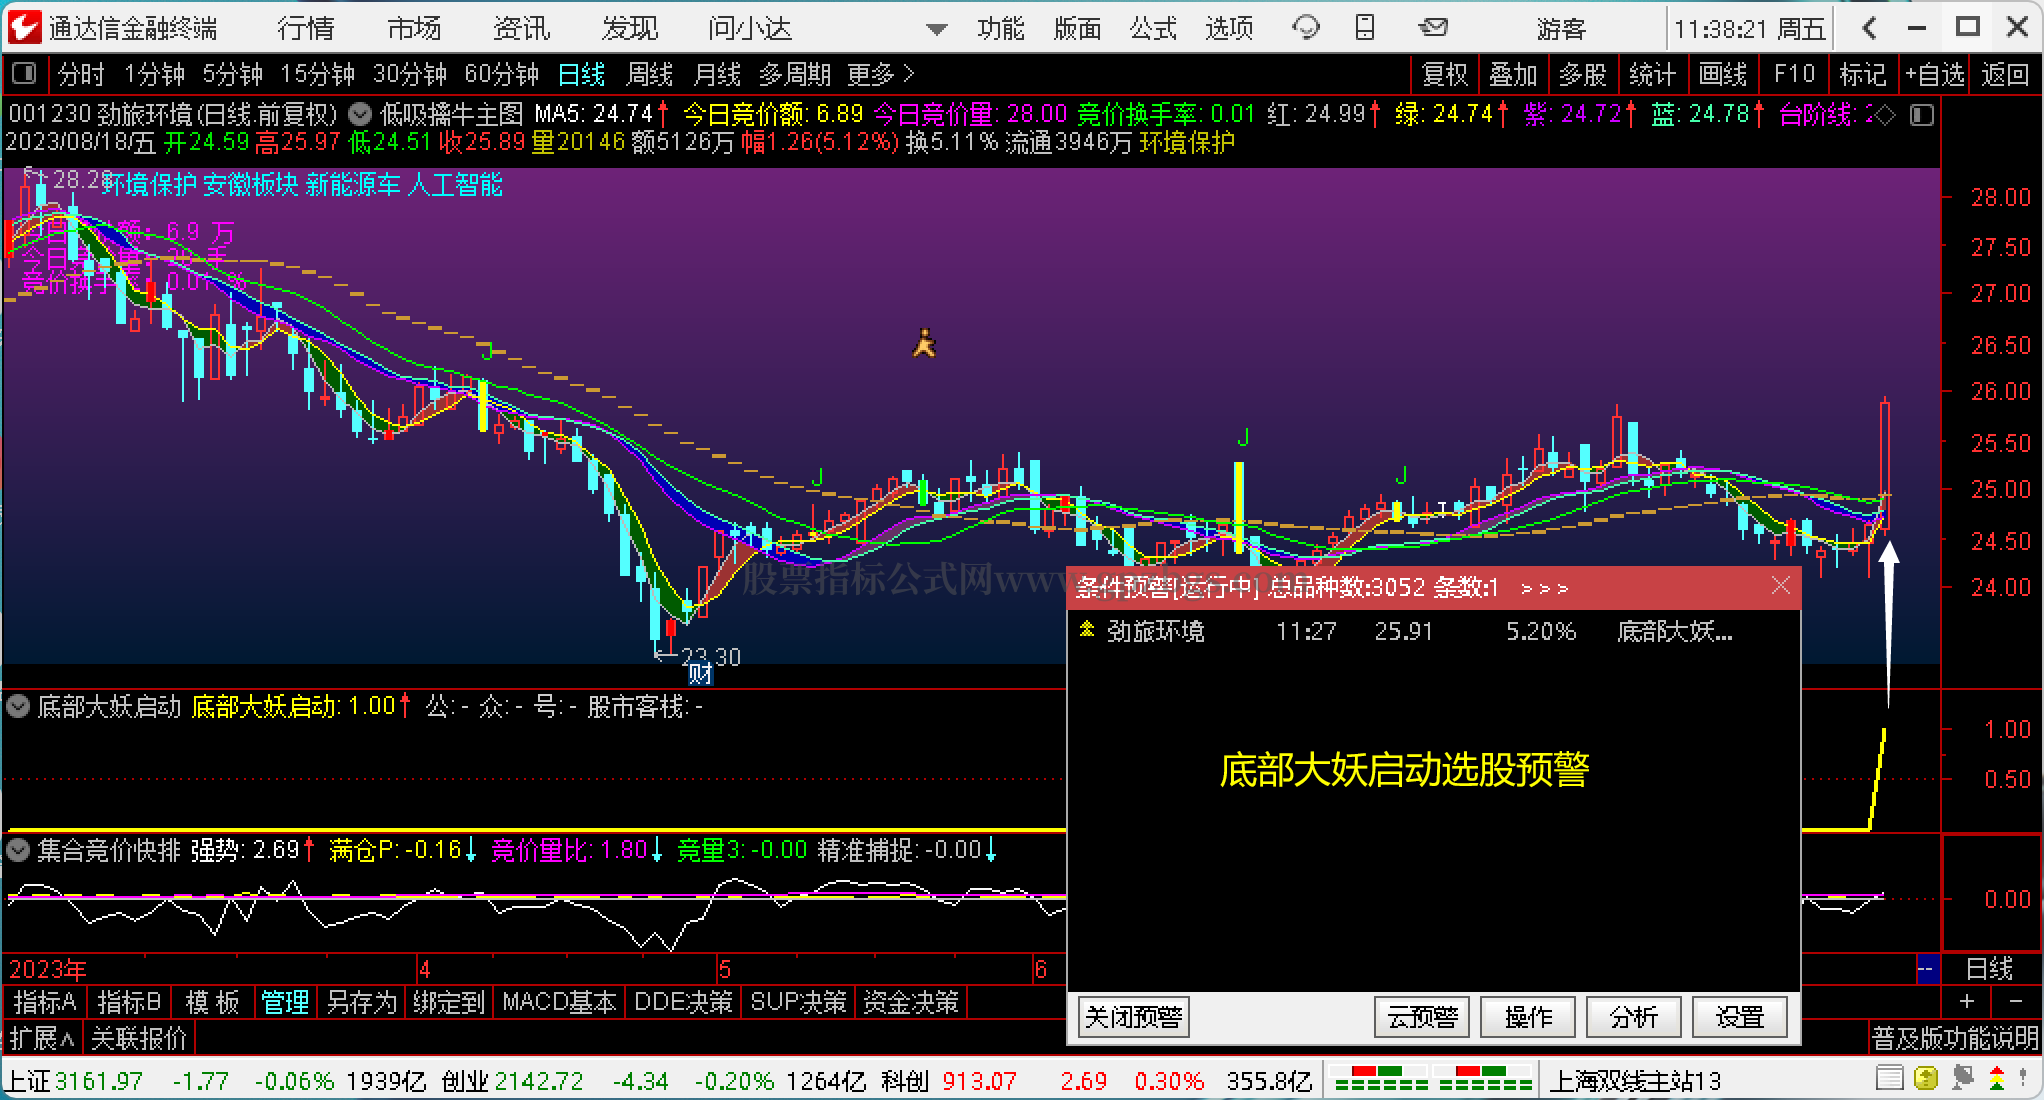Screen dimensions: 2044x1100
Task: Switch to 周线 weekly period tab
Action: point(649,74)
